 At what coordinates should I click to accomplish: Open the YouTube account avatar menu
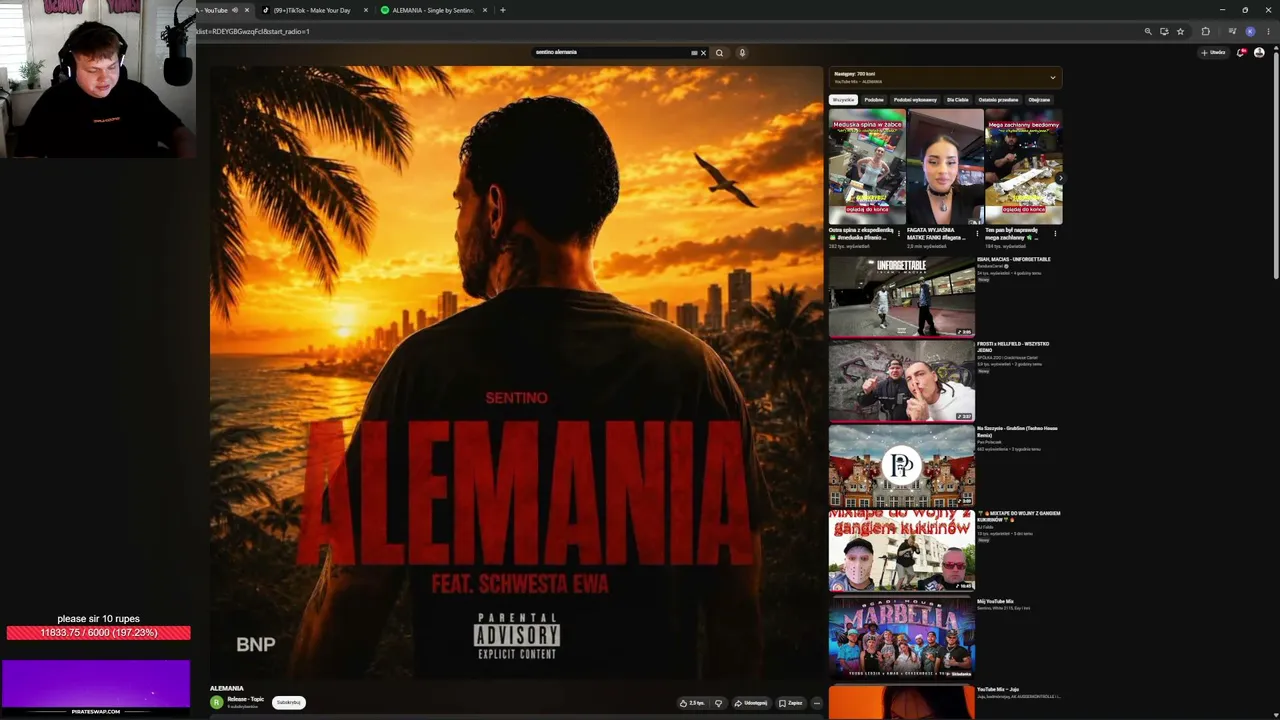point(1259,53)
